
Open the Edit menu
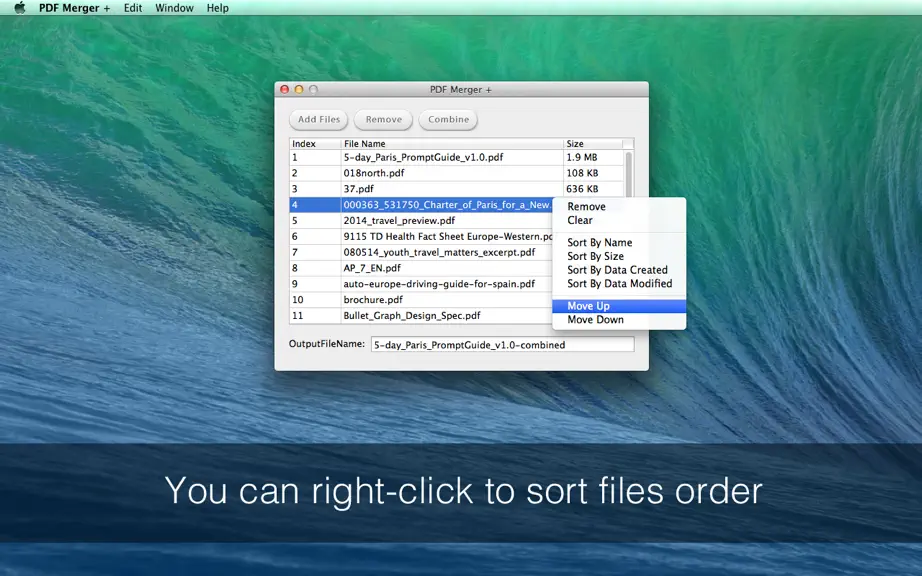[133, 8]
